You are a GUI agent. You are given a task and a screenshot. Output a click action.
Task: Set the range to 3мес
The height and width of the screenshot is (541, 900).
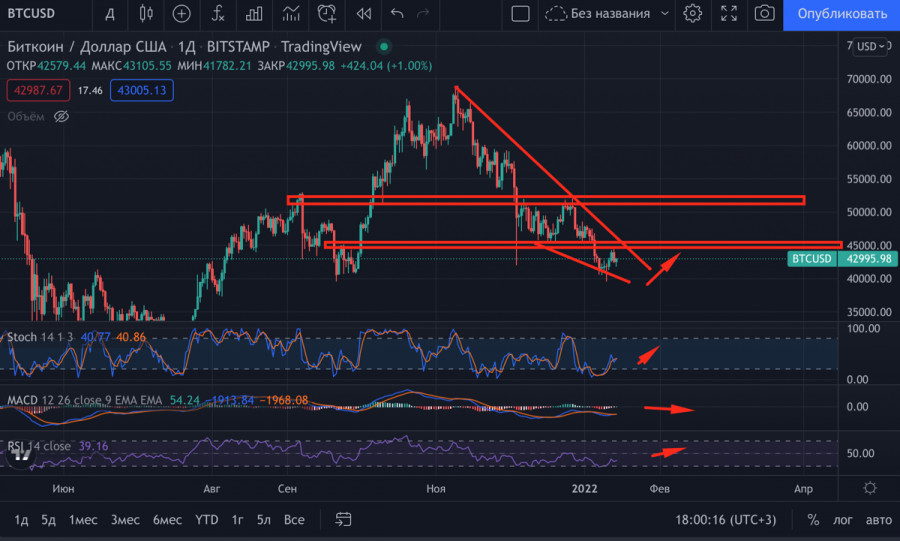coord(125,520)
